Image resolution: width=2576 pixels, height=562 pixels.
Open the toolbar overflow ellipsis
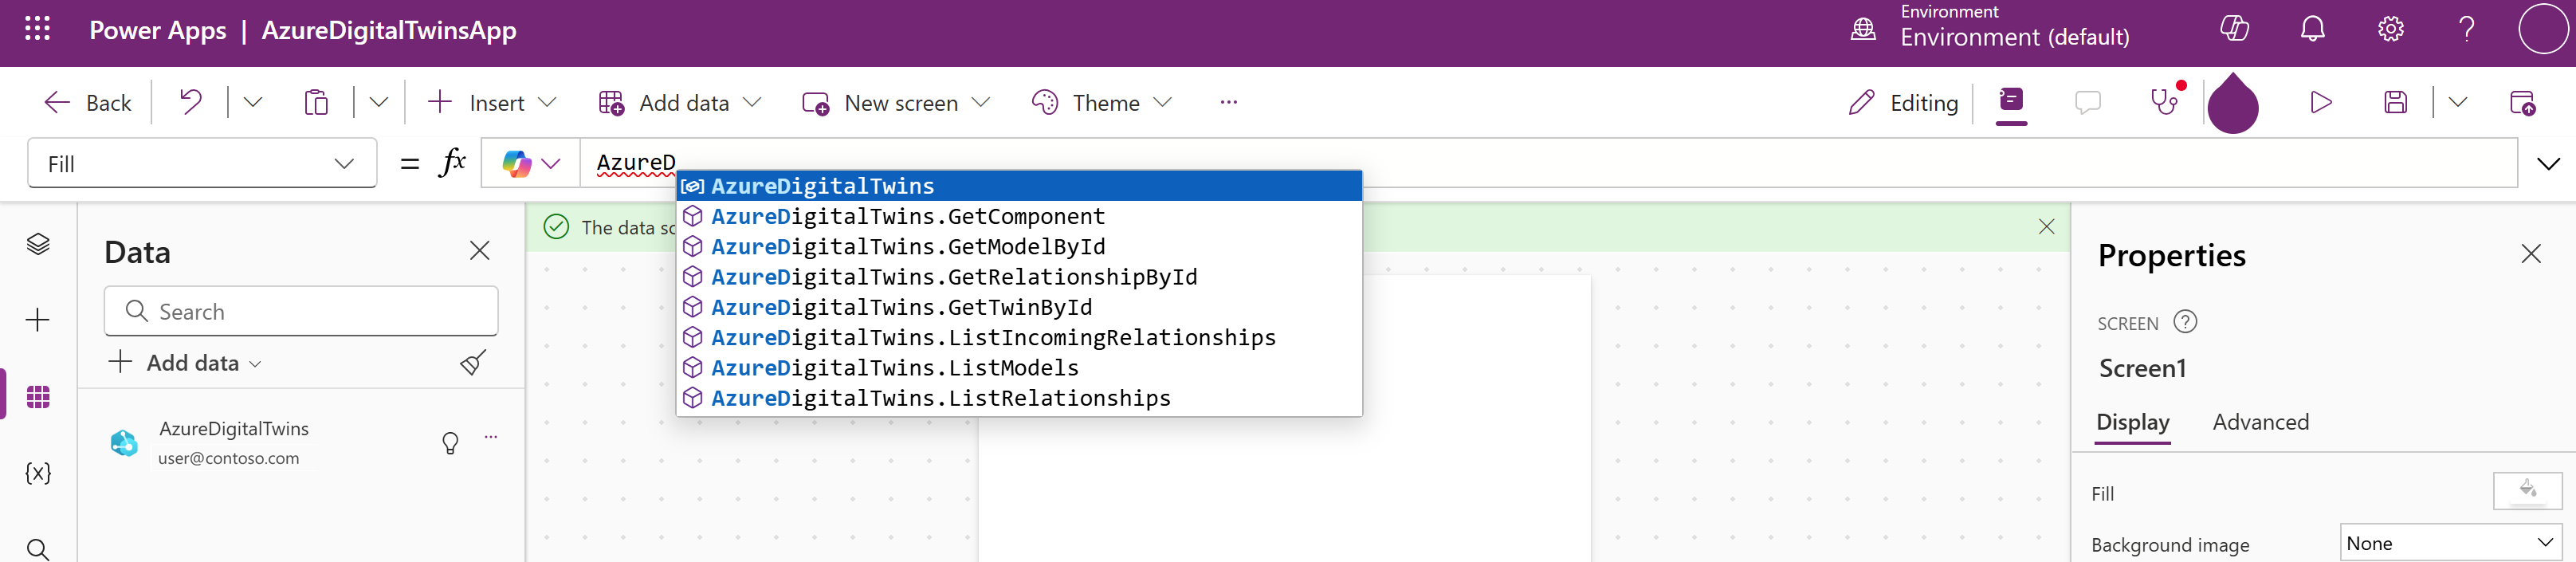click(1229, 102)
